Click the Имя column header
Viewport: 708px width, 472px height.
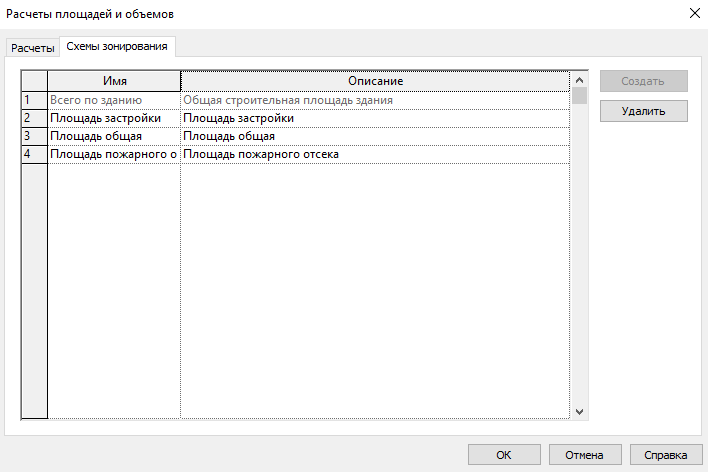tap(114, 81)
